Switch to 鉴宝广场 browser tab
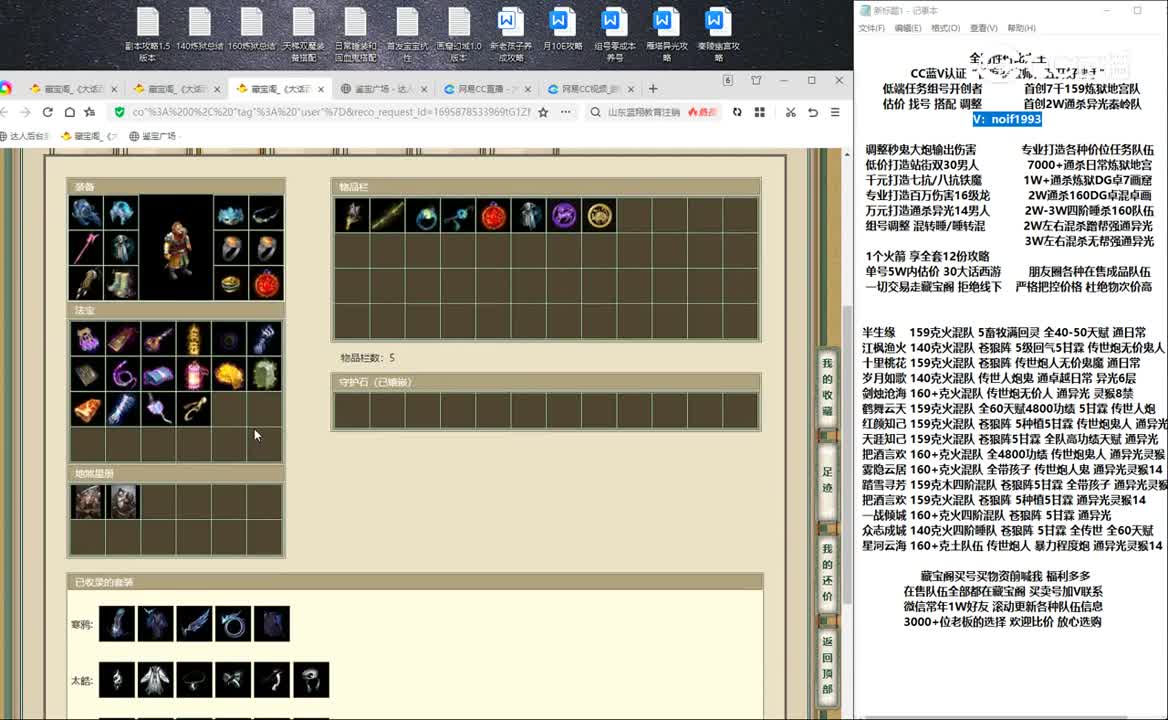Image resolution: width=1168 pixels, height=720 pixels. pos(383,89)
